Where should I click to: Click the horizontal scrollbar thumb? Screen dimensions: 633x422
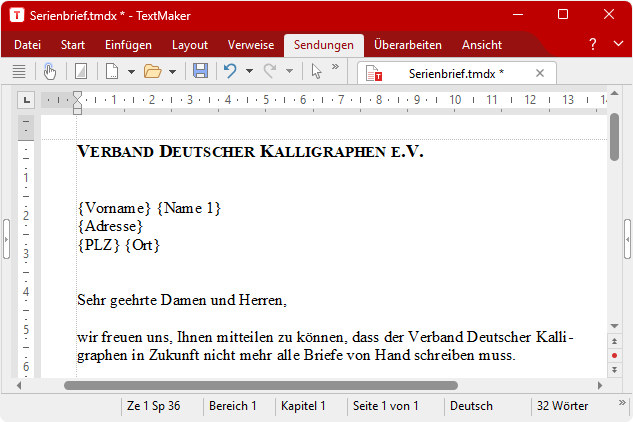point(261,385)
